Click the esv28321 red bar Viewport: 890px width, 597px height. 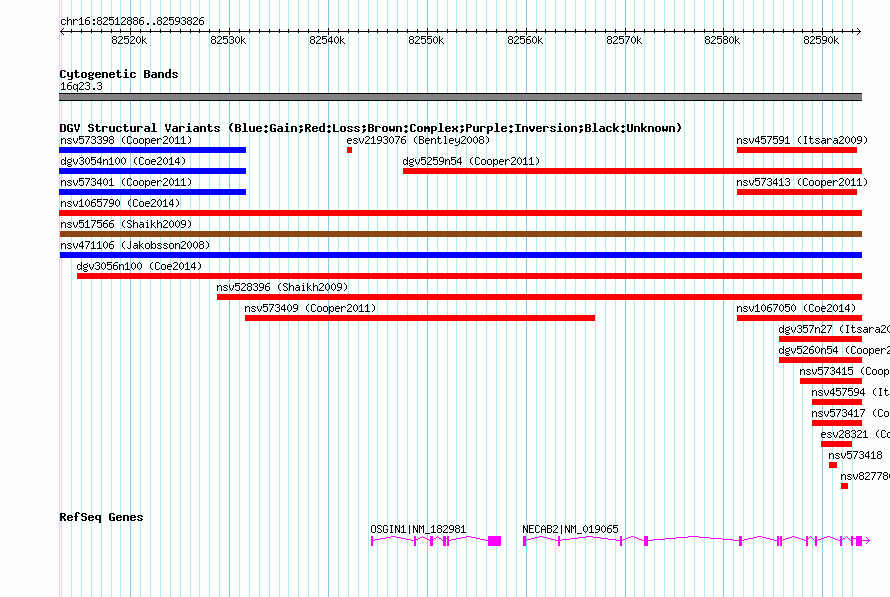[x=837, y=444]
